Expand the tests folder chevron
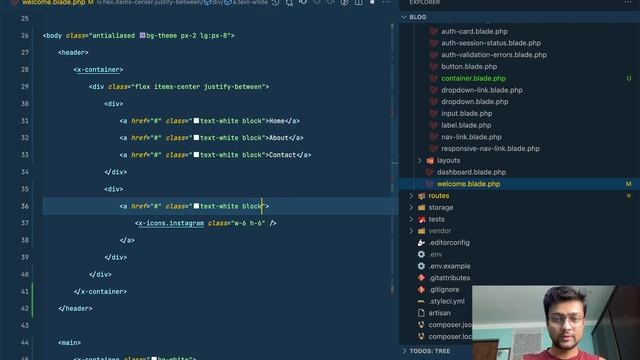This screenshot has height=360, width=640. click(x=411, y=220)
